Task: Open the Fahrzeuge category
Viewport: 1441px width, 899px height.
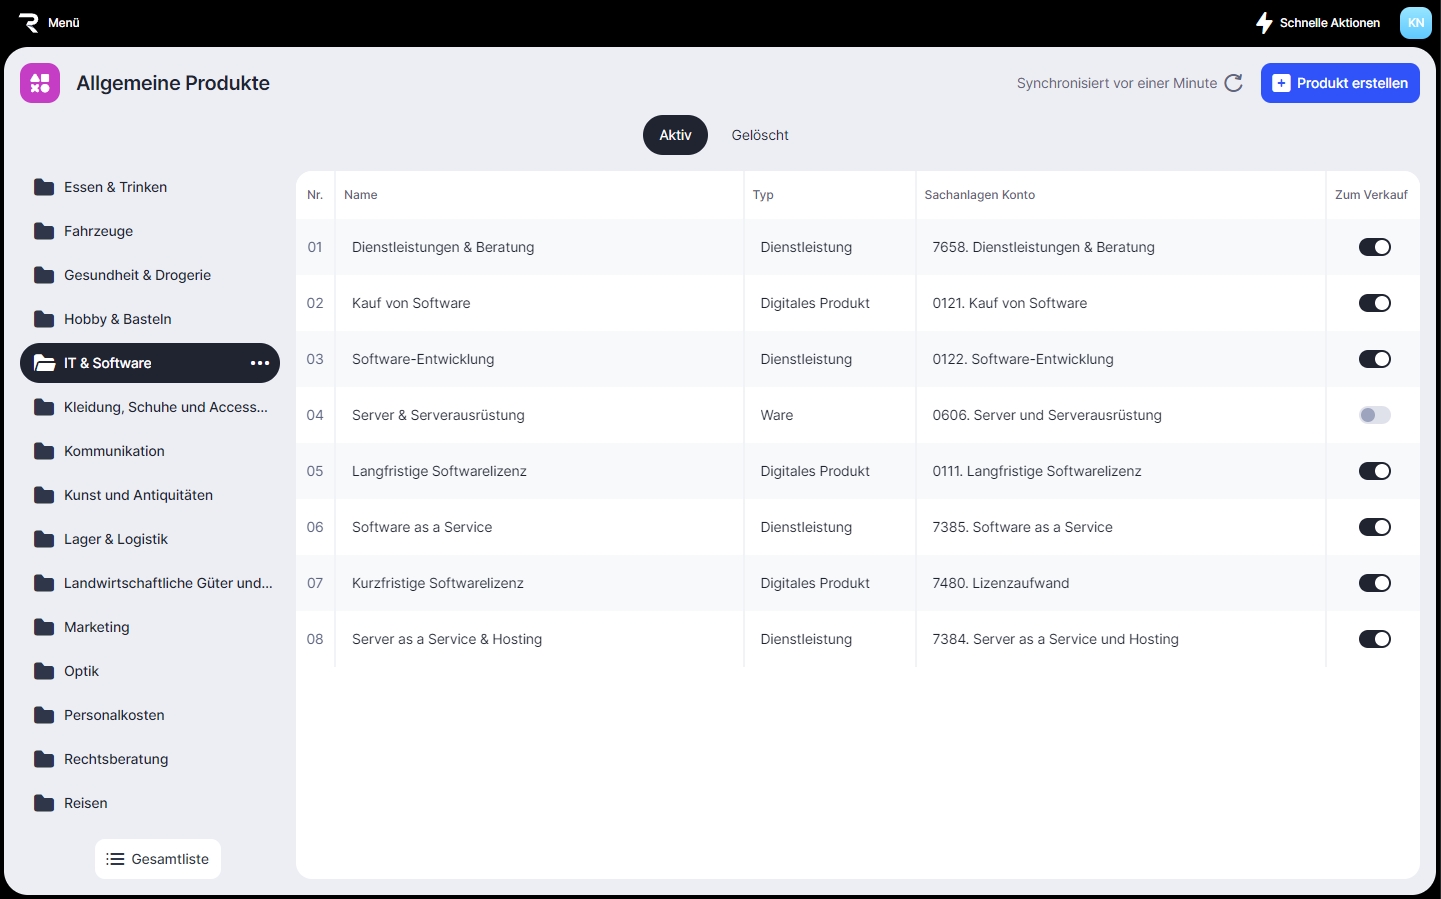Action: tap(98, 231)
